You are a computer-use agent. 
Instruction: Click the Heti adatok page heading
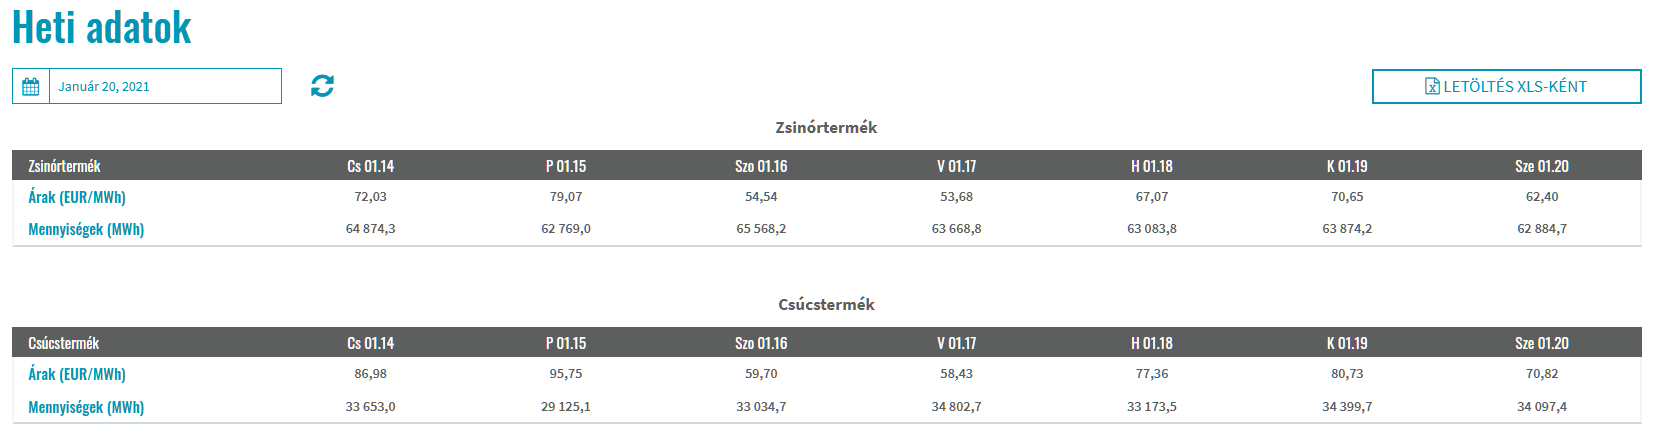tap(102, 27)
